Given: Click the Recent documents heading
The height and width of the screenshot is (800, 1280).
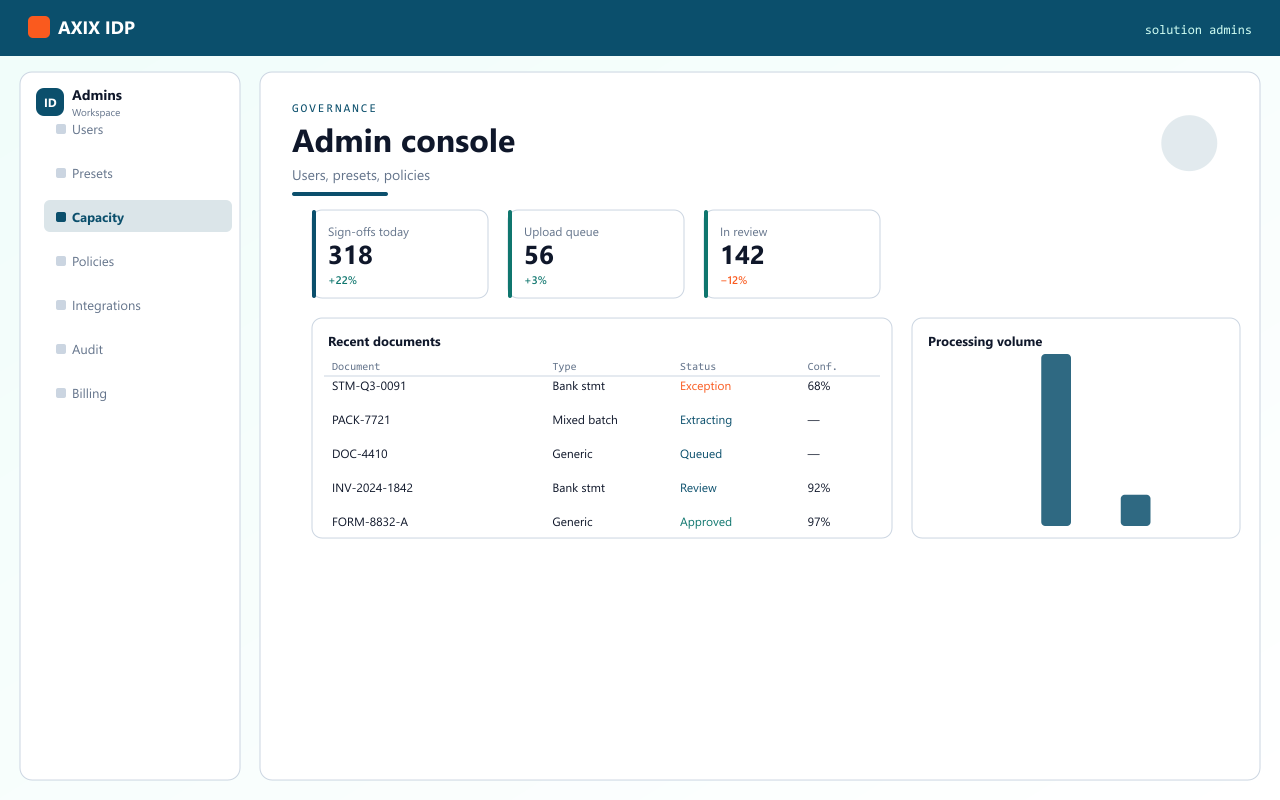Looking at the screenshot, I should click(x=384, y=342).
